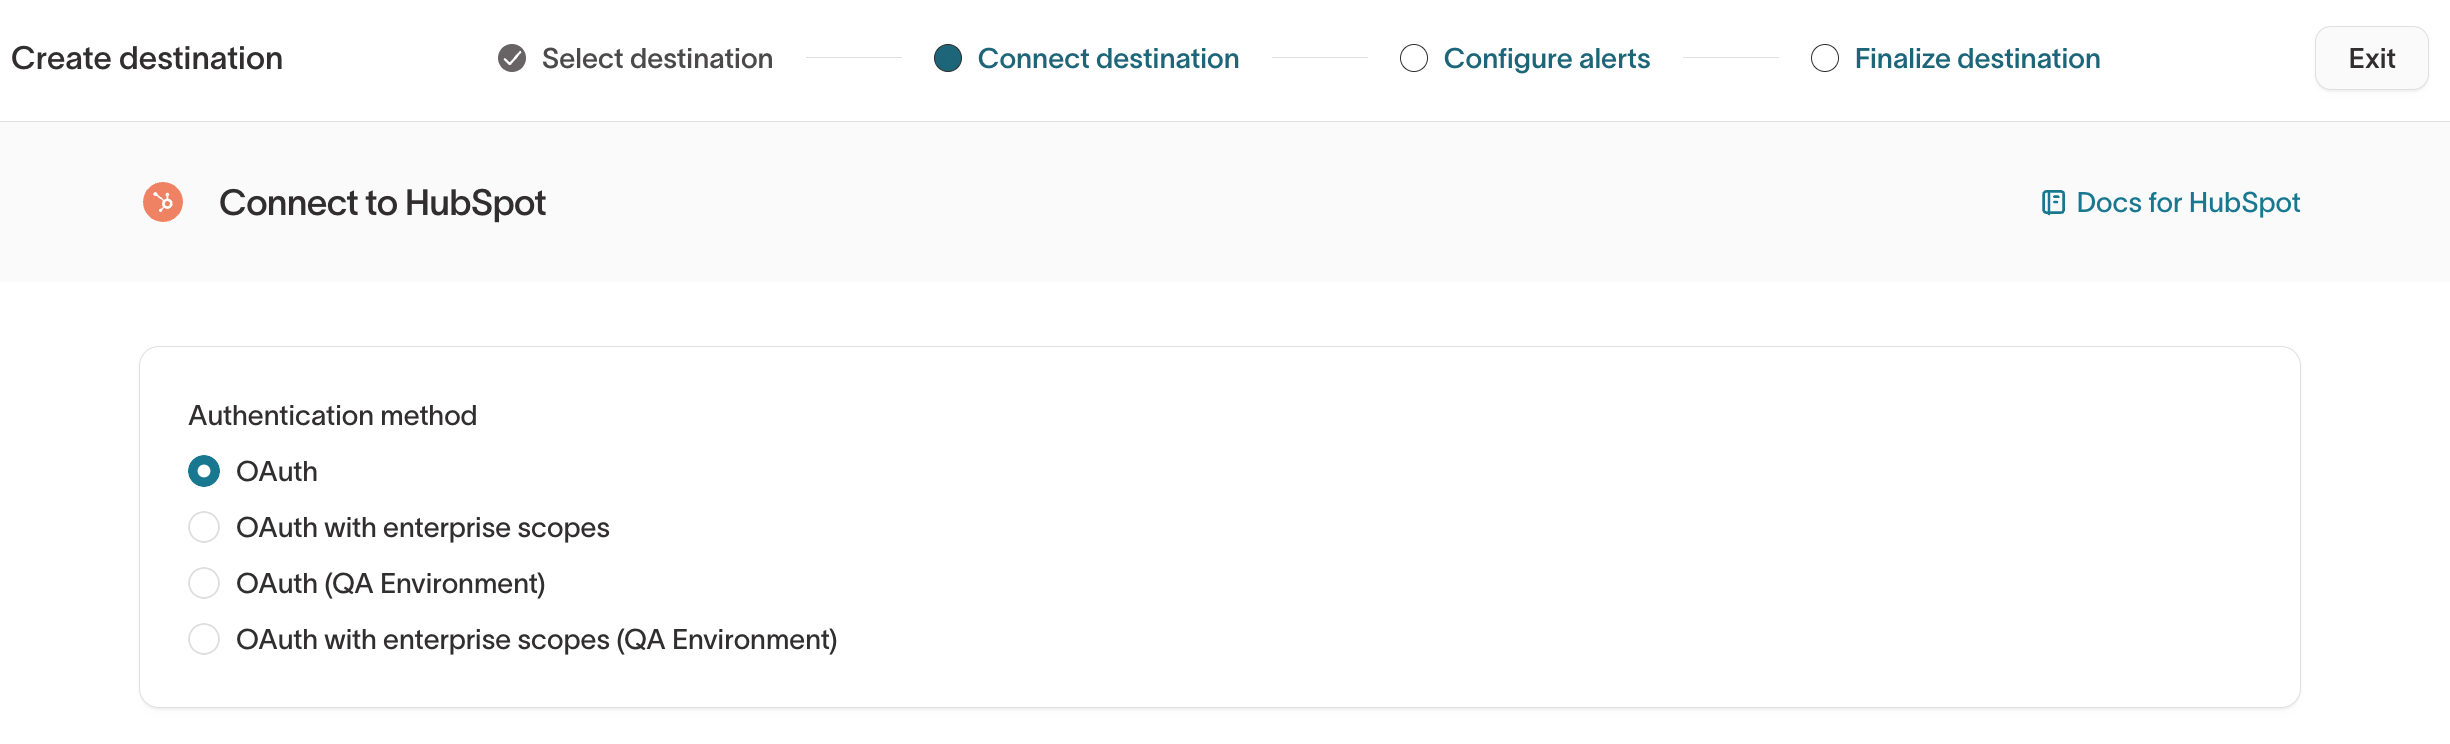The image size is (2450, 744).
Task: Click the empty circle icon for Configure alerts
Action: click(x=1413, y=58)
